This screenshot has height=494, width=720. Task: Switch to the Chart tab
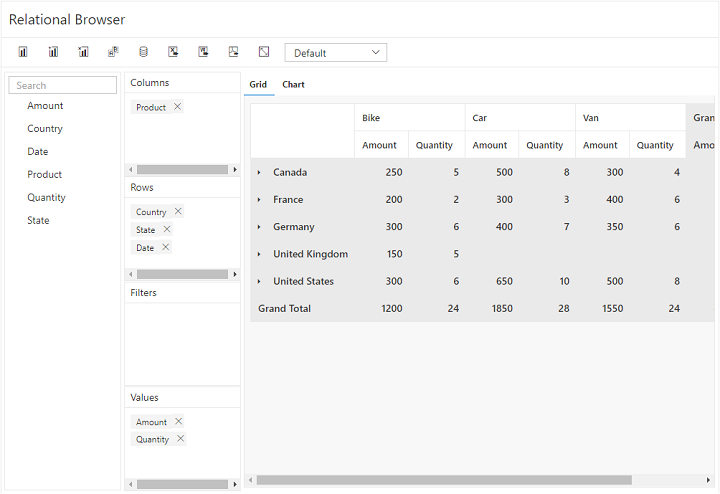point(293,85)
